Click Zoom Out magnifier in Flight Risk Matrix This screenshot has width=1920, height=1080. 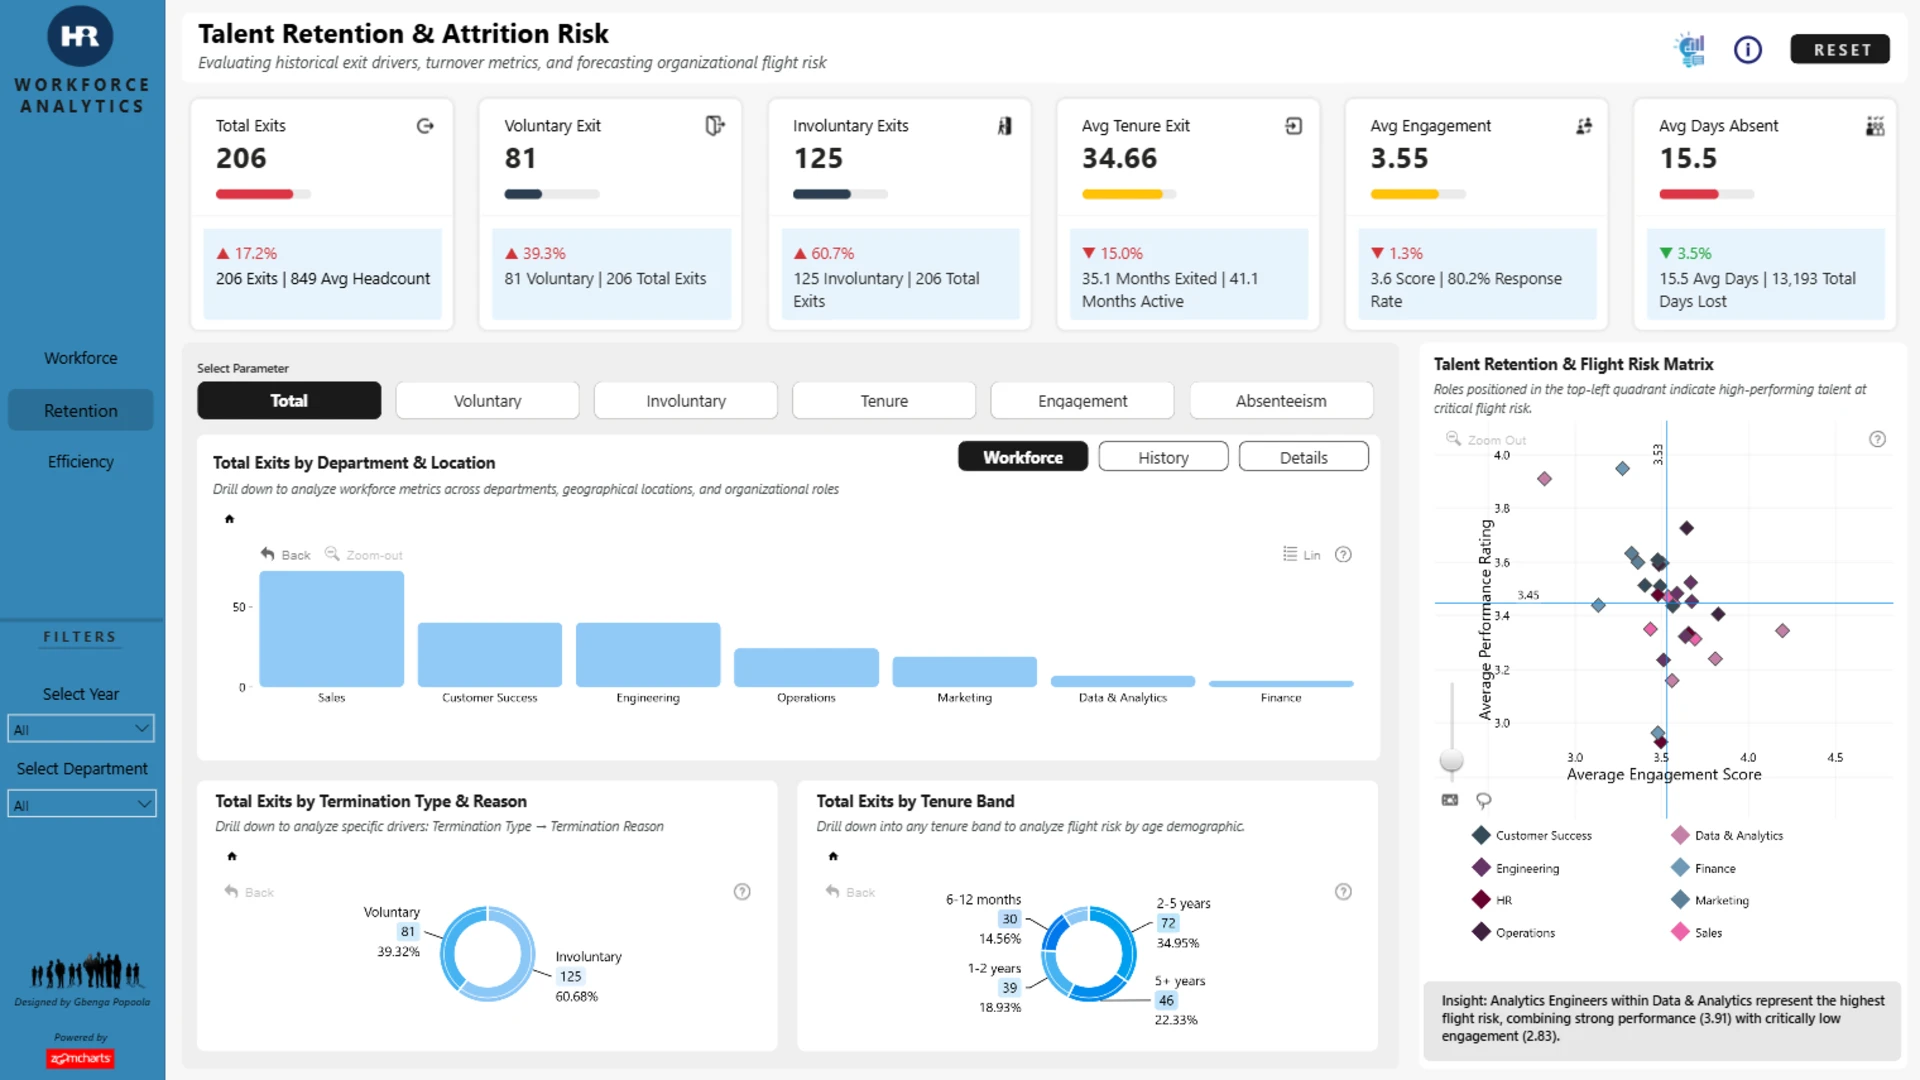[x=1453, y=439]
